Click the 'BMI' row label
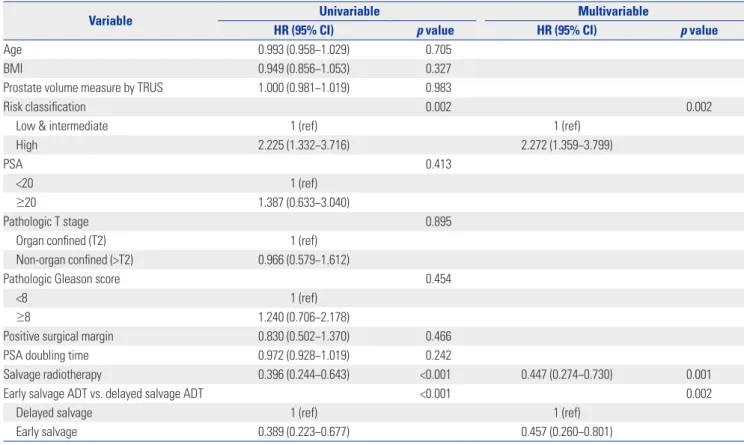This screenshot has width=744, height=445. point(13,69)
